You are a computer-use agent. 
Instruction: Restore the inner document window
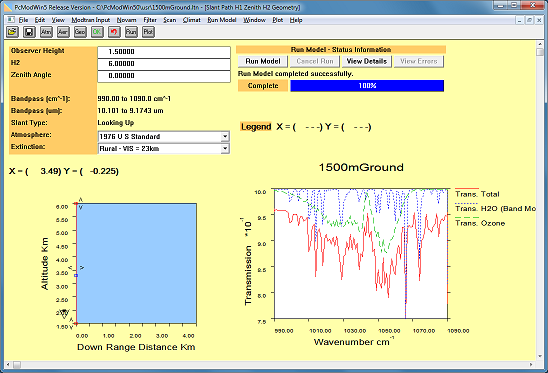[x=529, y=20]
